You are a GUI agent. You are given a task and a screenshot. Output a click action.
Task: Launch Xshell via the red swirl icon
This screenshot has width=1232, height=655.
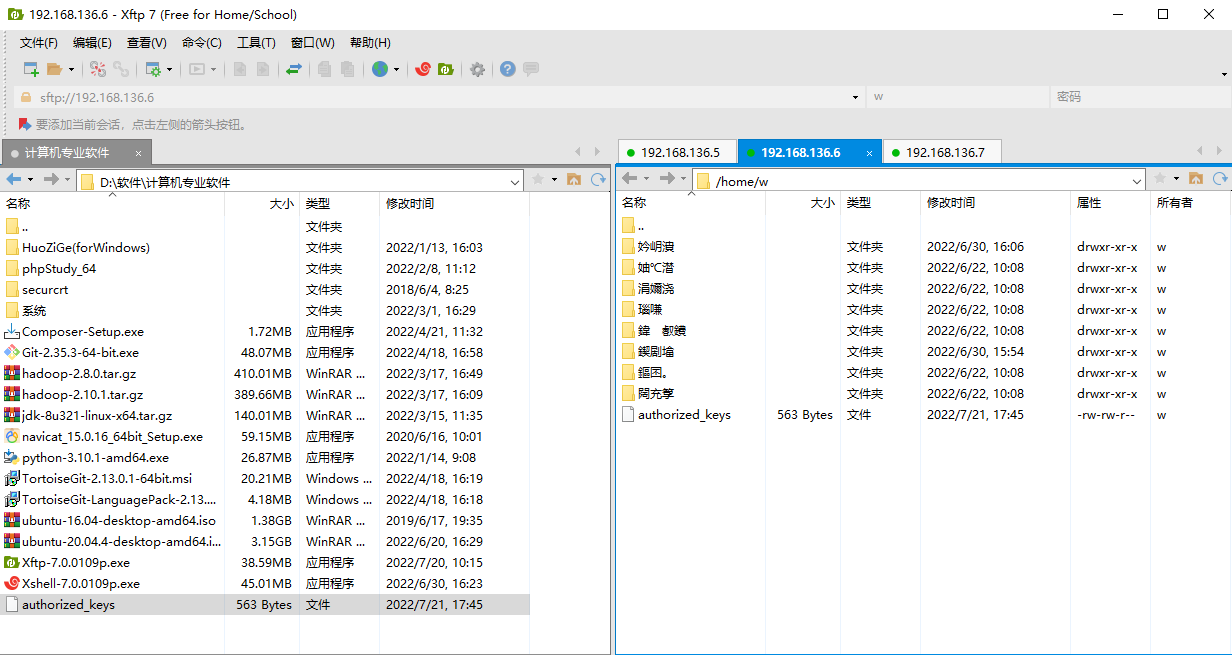pyautogui.click(x=423, y=69)
